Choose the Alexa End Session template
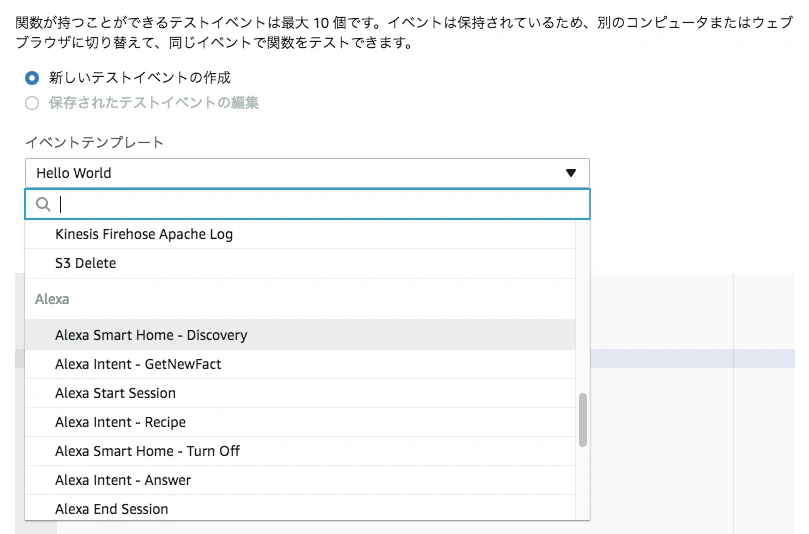The height and width of the screenshot is (534, 809). click(x=300, y=508)
